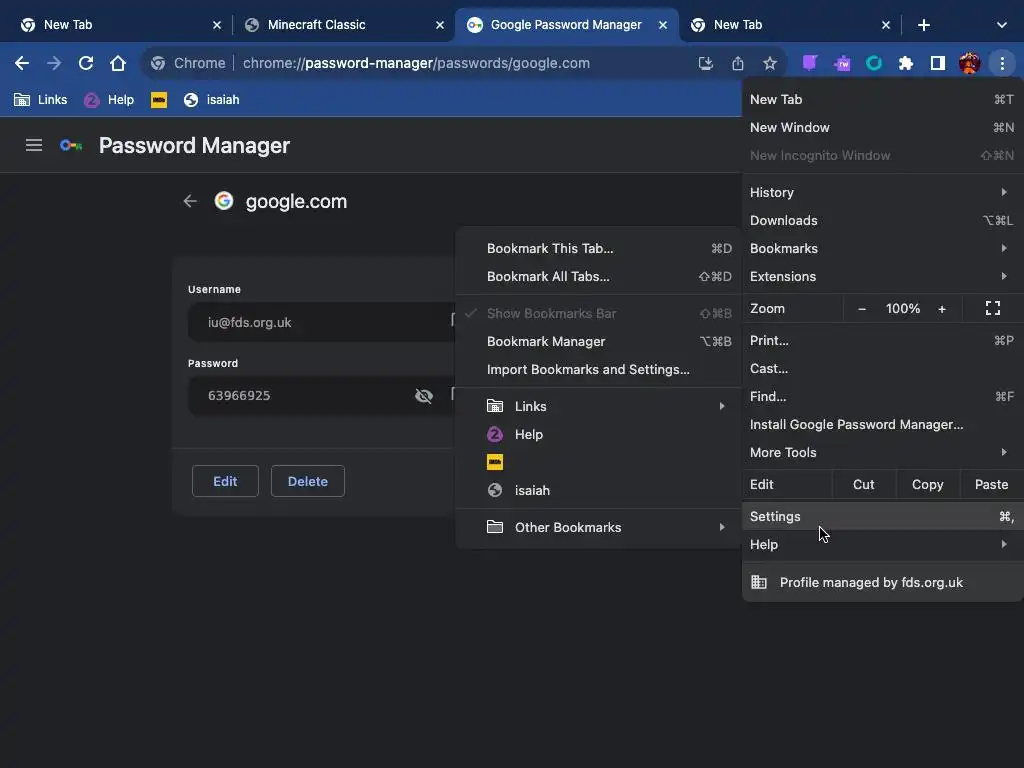The width and height of the screenshot is (1024, 768).
Task: Increase zoom with plus button
Action: click(942, 309)
